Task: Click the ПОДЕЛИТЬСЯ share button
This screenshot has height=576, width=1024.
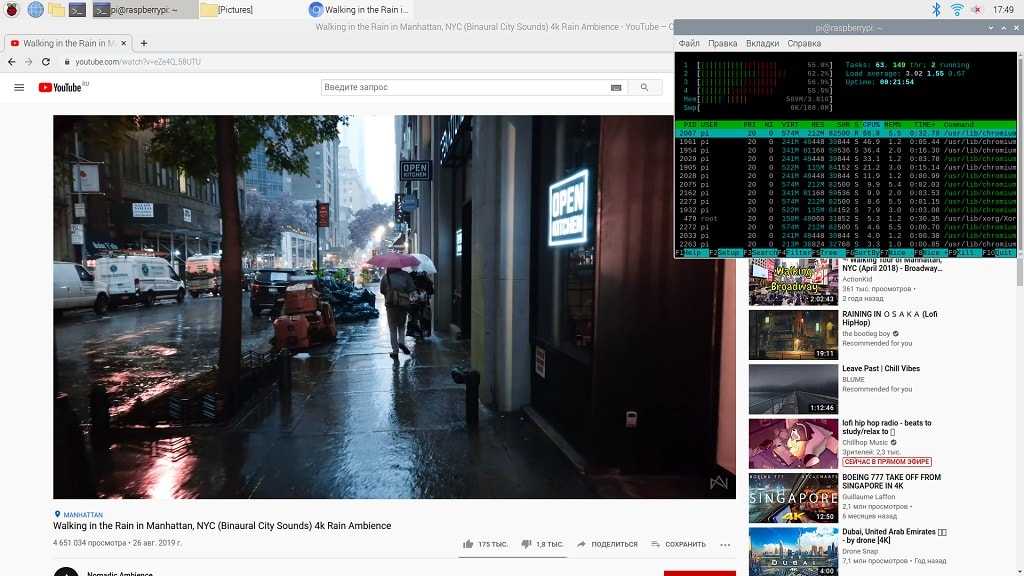Action: click(606, 544)
